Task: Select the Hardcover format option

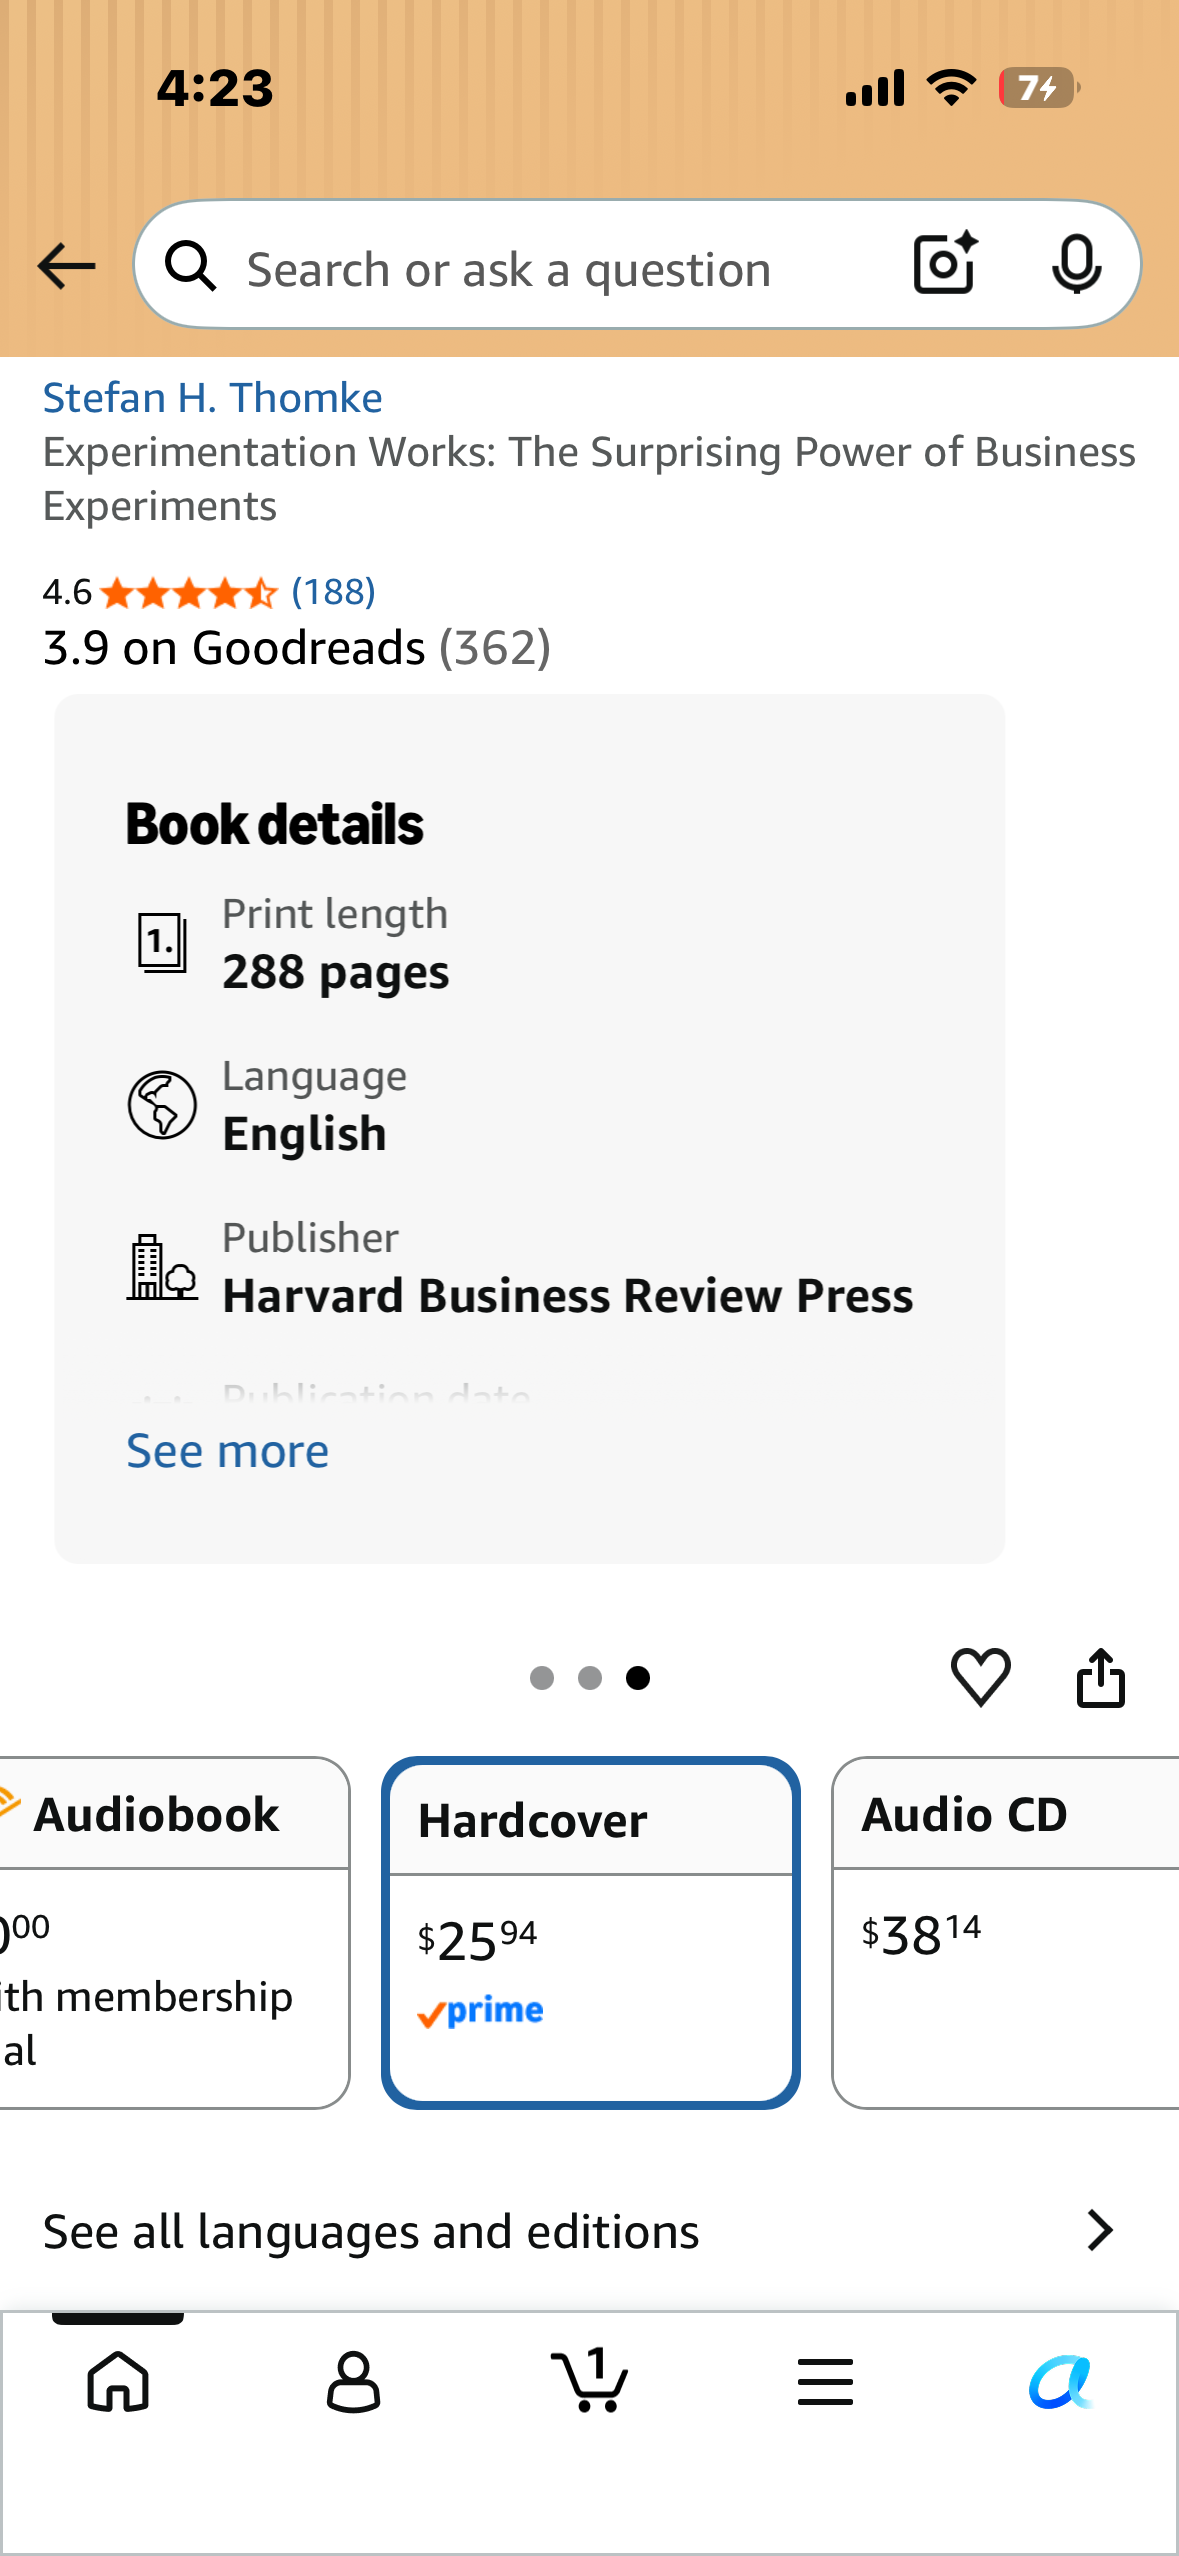Action: click(x=591, y=1932)
